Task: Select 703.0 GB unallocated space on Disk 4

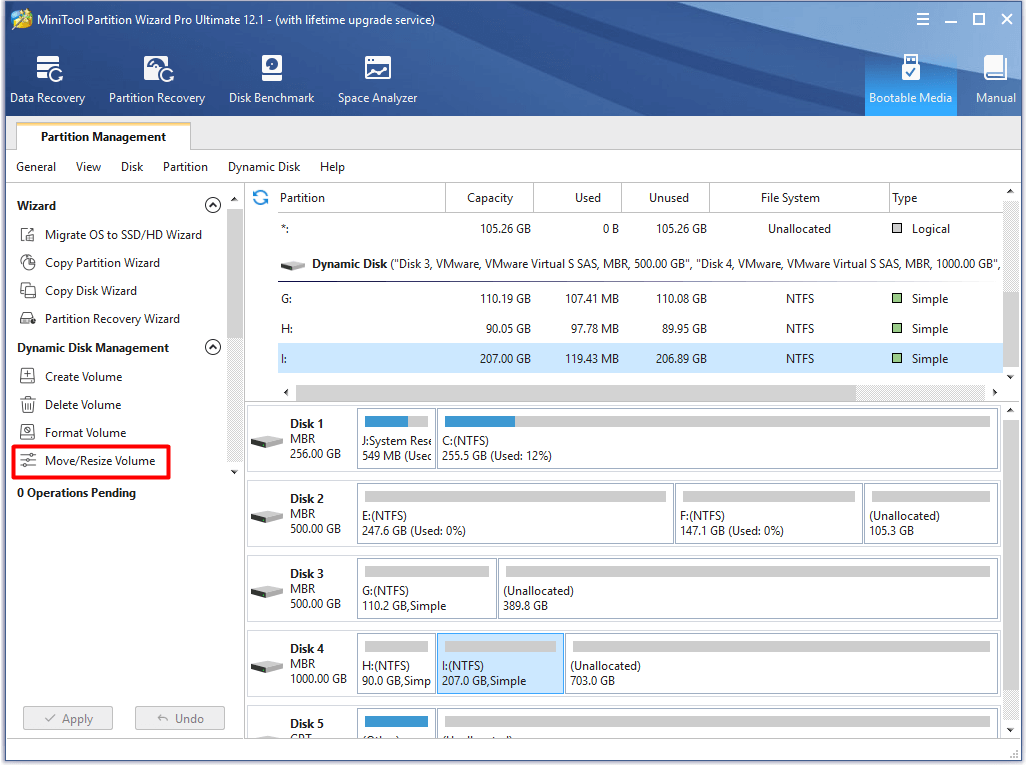Action: click(781, 664)
